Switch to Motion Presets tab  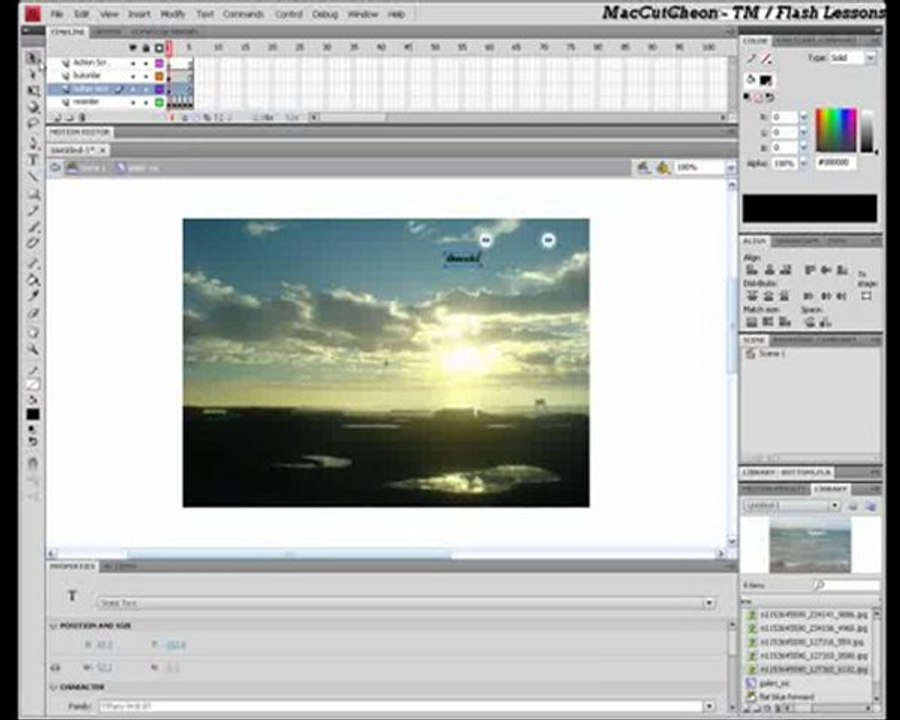click(773, 489)
